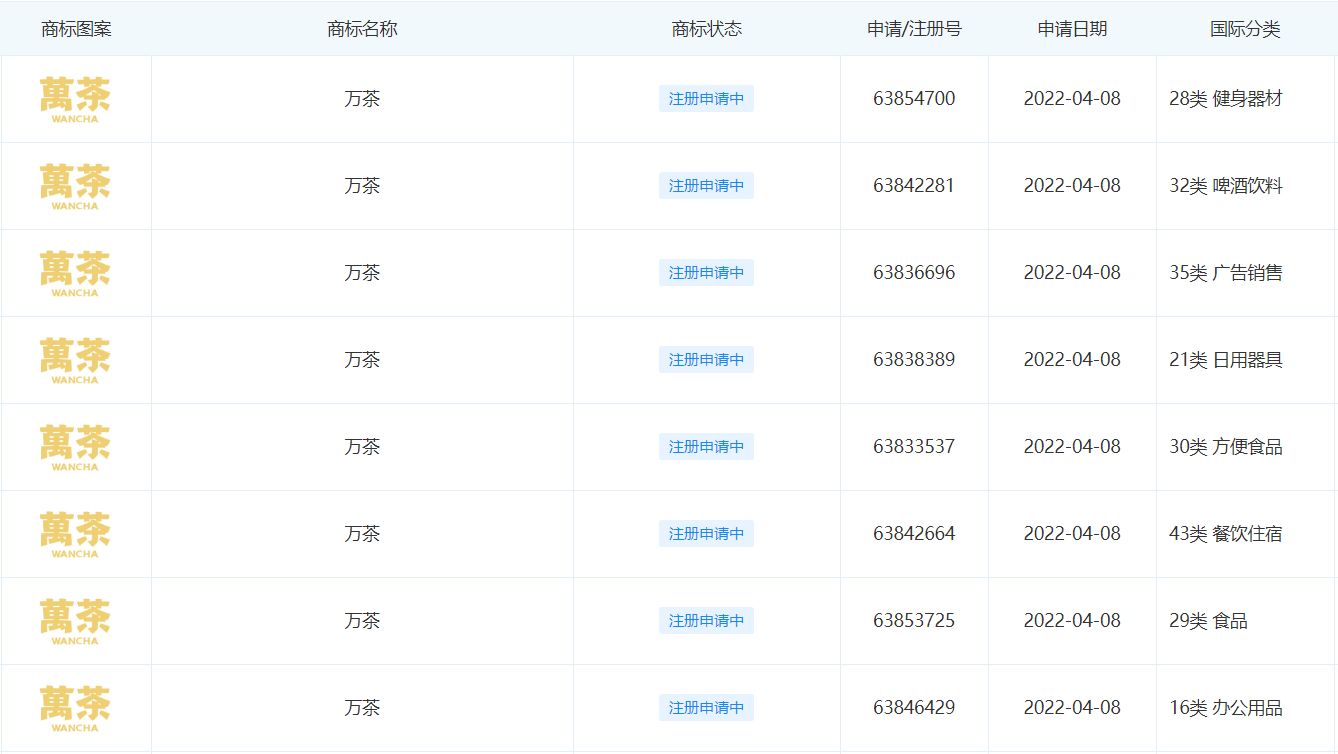1338x754 pixels.
Task: Open WANCHA logo thumbnail in row 63833537
Action: coord(75,447)
